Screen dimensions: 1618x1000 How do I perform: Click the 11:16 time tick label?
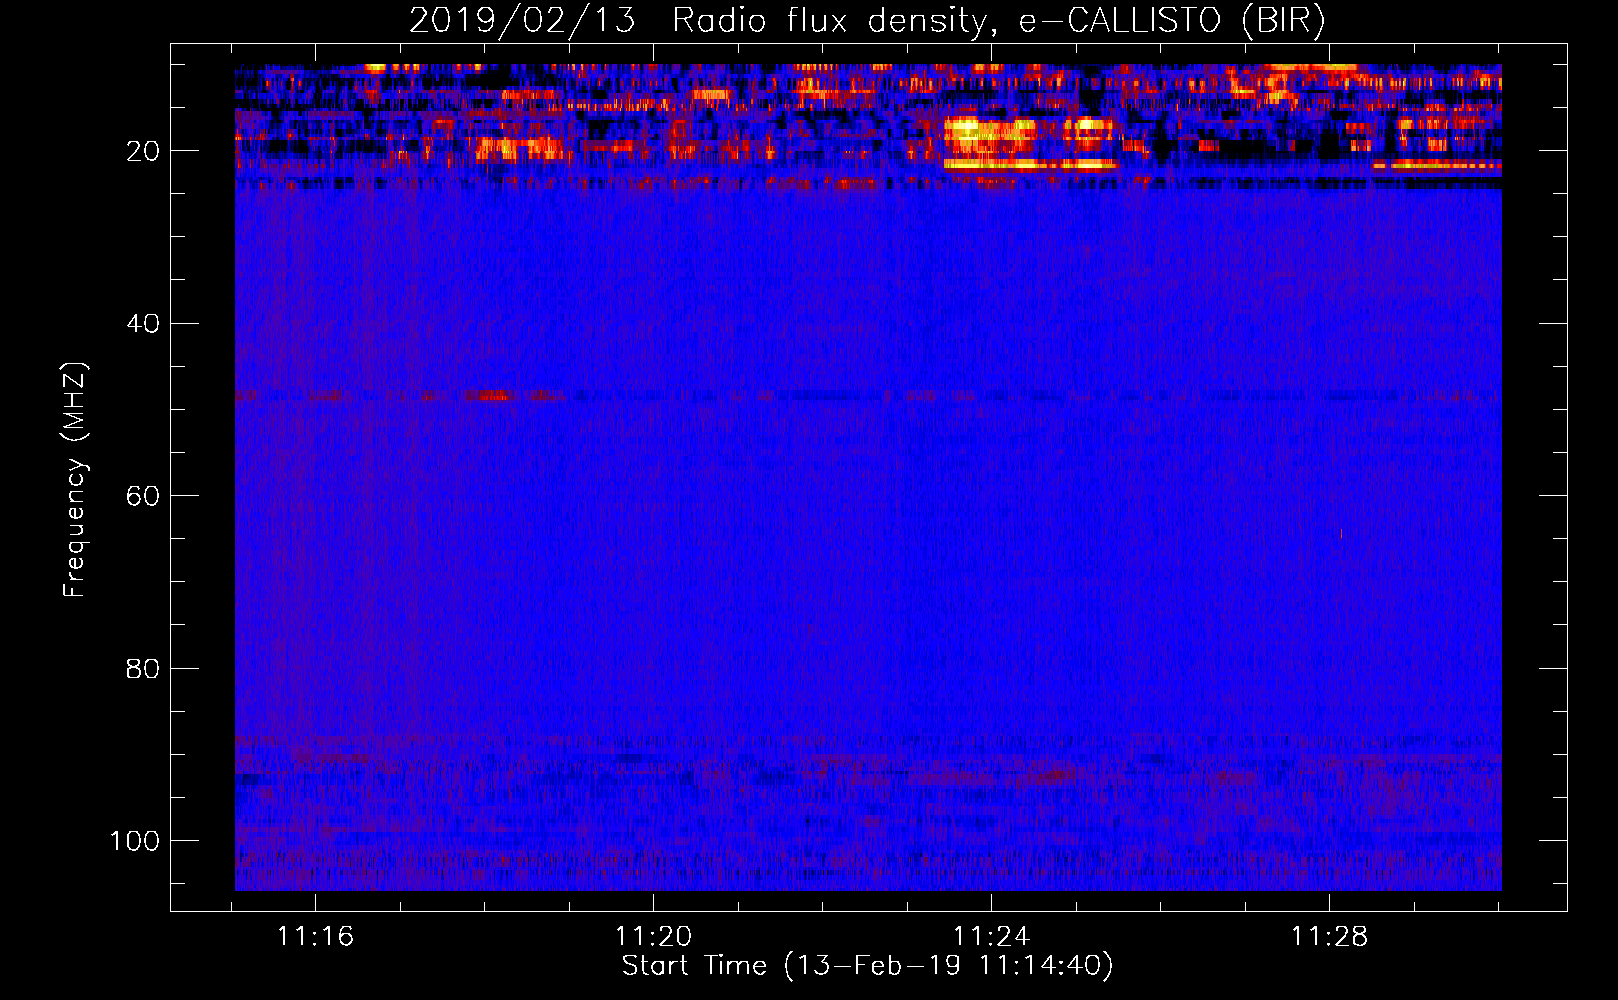(315, 937)
